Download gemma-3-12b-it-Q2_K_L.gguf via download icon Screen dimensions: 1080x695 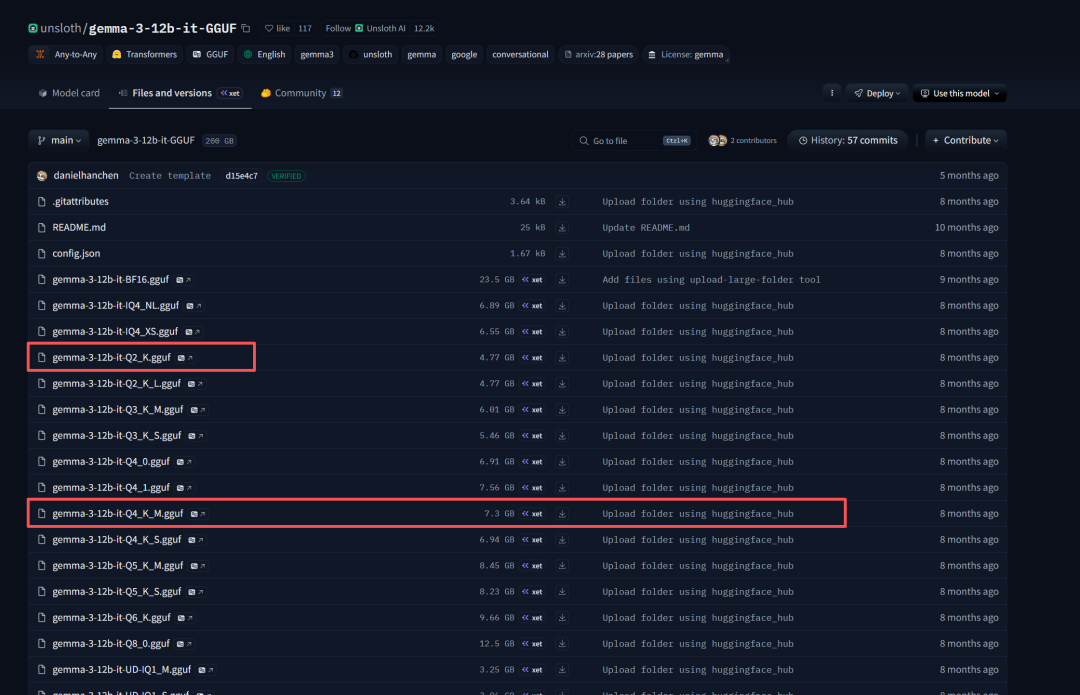click(562, 384)
